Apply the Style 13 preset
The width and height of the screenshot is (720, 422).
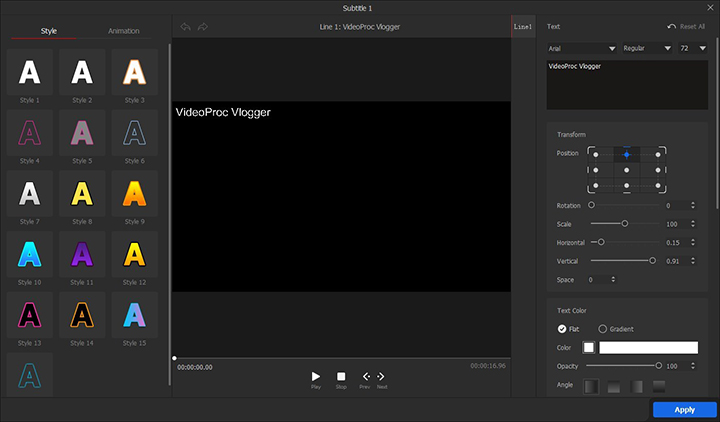tap(29, 315)
